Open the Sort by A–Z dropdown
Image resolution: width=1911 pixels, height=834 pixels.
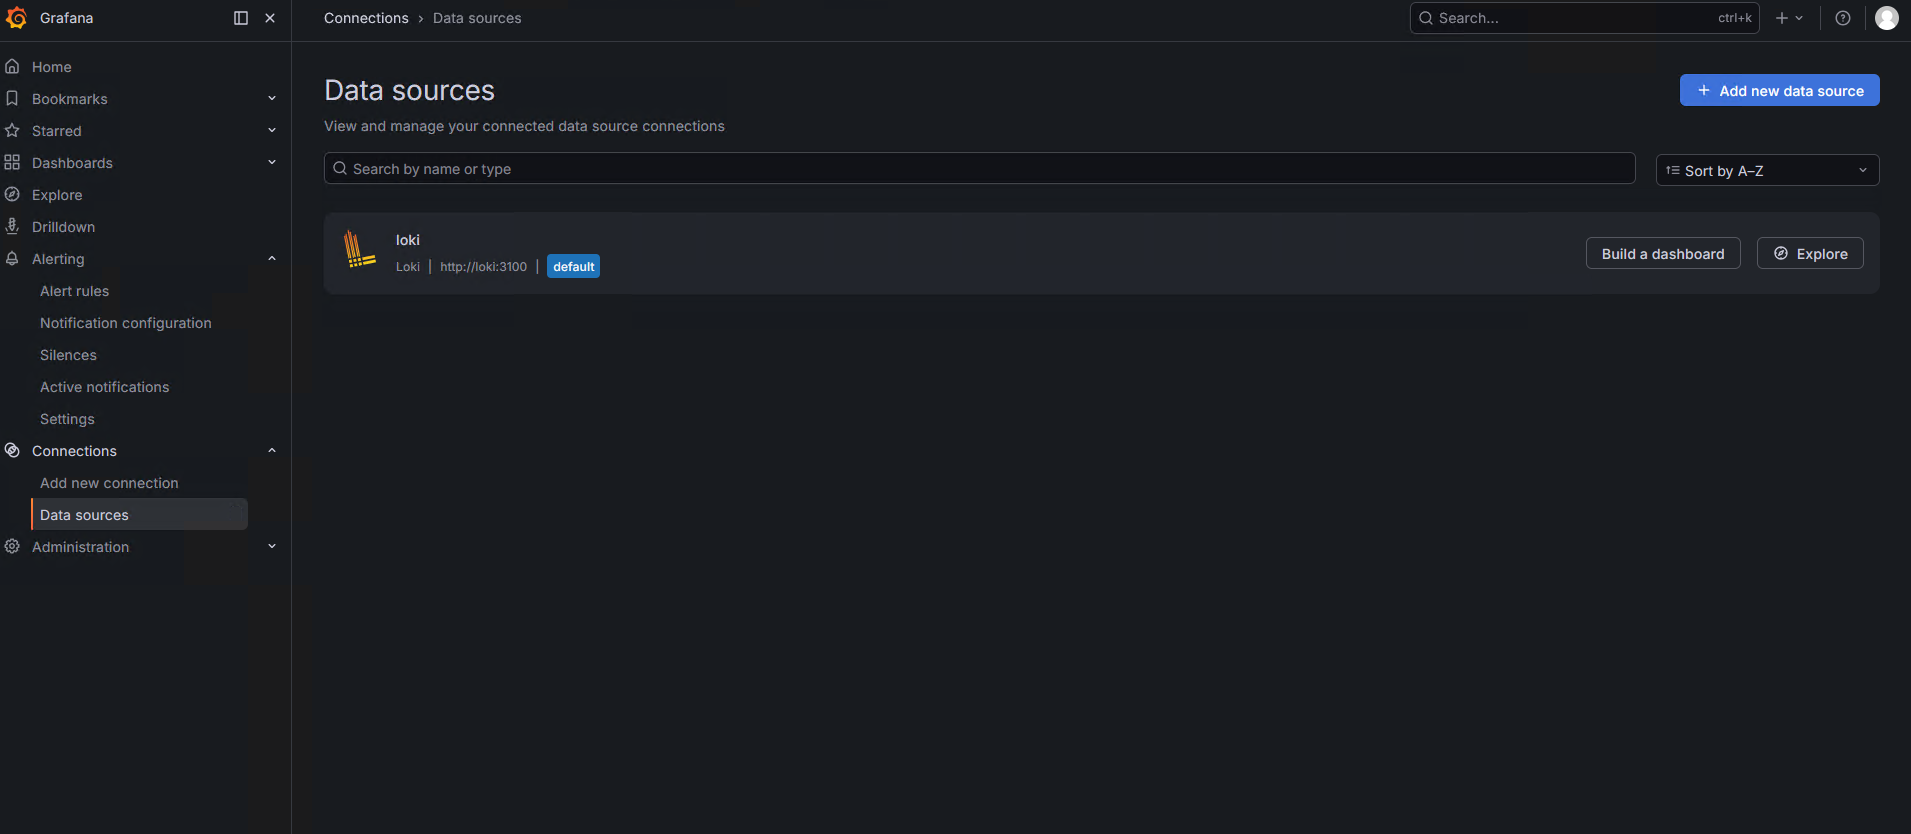click(x=1767, y=170)
